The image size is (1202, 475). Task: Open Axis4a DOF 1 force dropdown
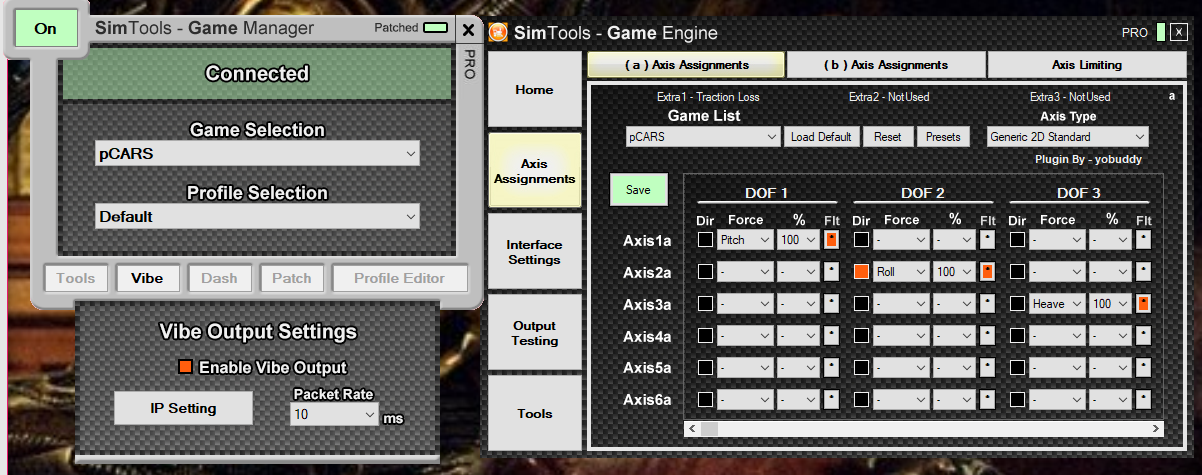pos(745,336)
